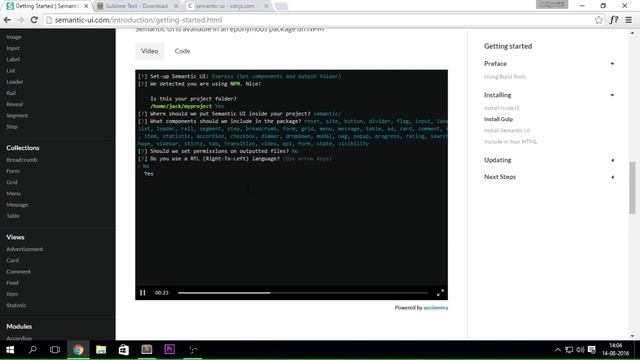Open Statistic under Views
Image resolution: width=640 pixels, height=360 pixels.
(x=16, y=305)
